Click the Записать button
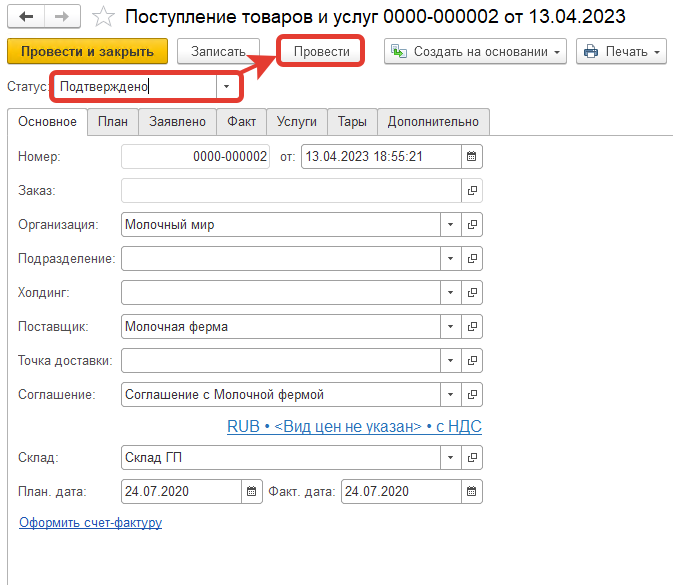Image resolution: width=673 pixels, height=585 pixels. [218, 51]
